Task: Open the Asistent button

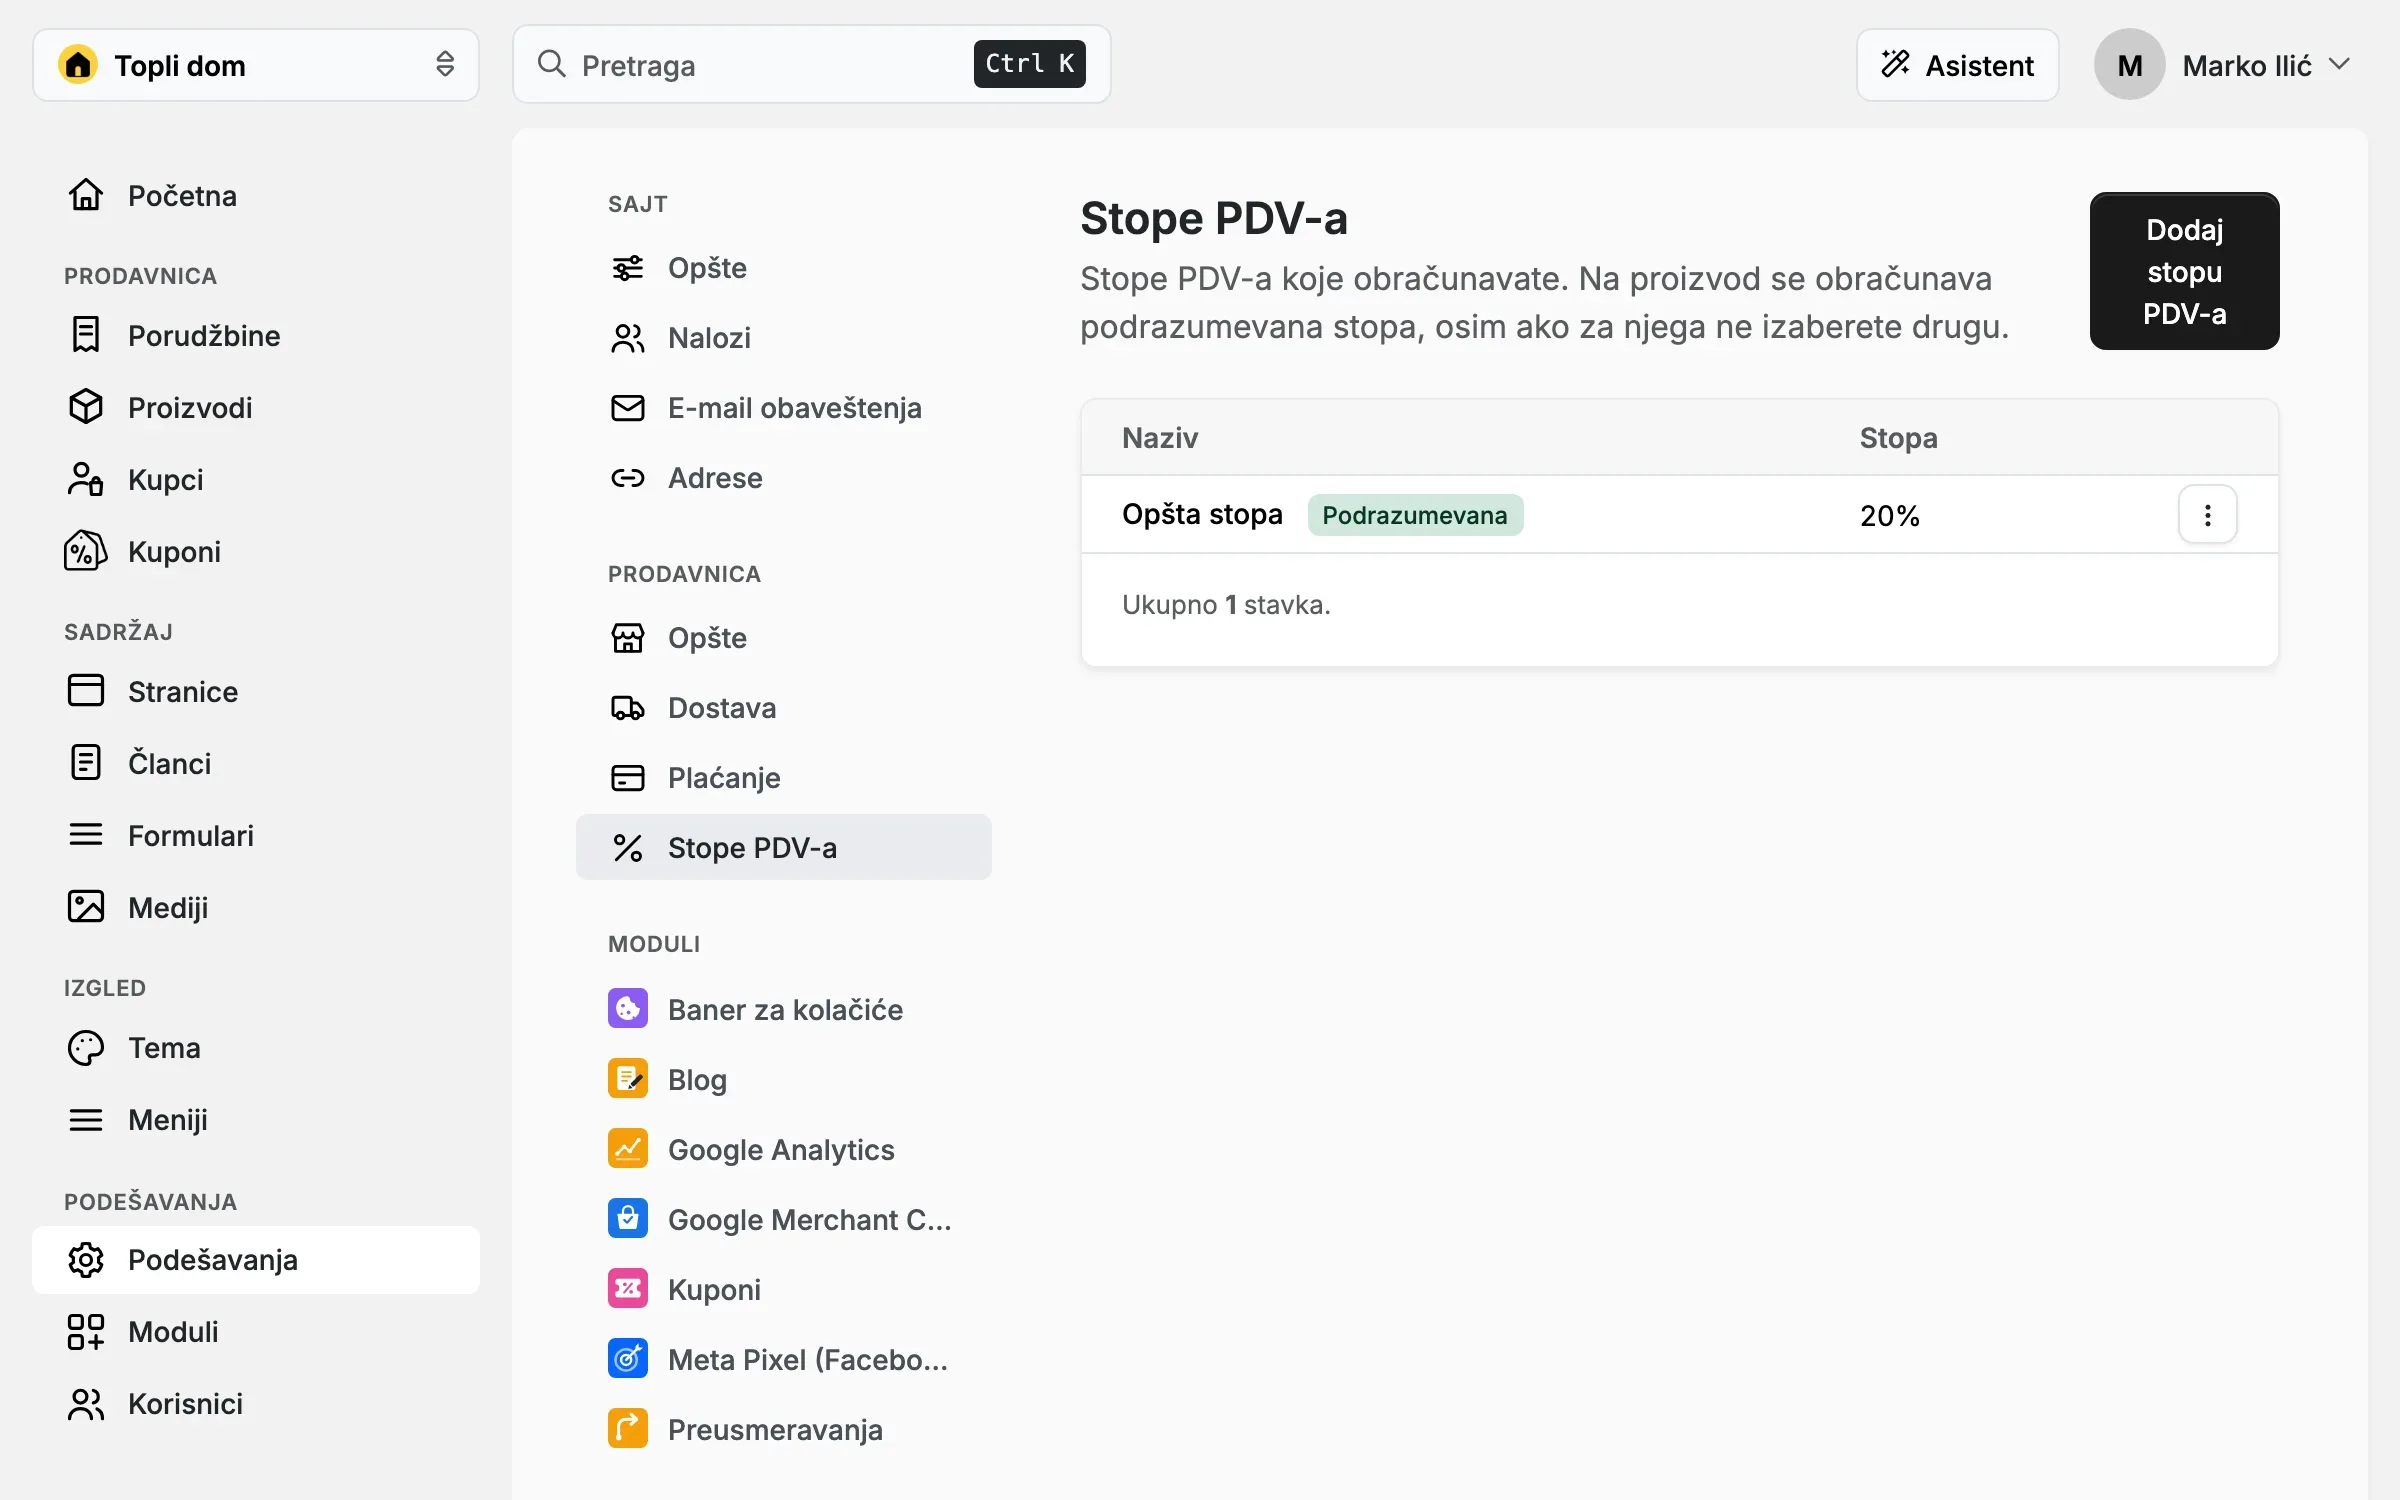Action: coord(1957,65)
